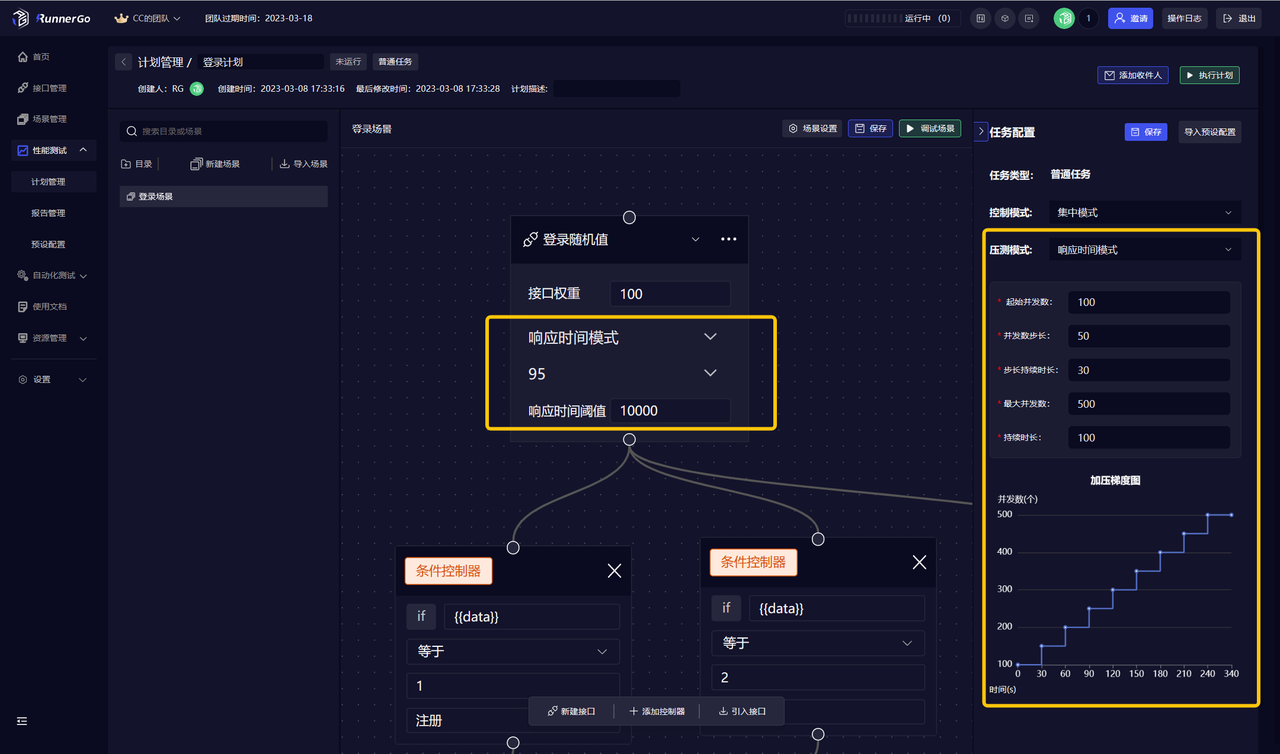Close the left 条件控制器 card
The width and height of the screenshot is (1280, 754).
pyautogui.click(x=614, y=571)
